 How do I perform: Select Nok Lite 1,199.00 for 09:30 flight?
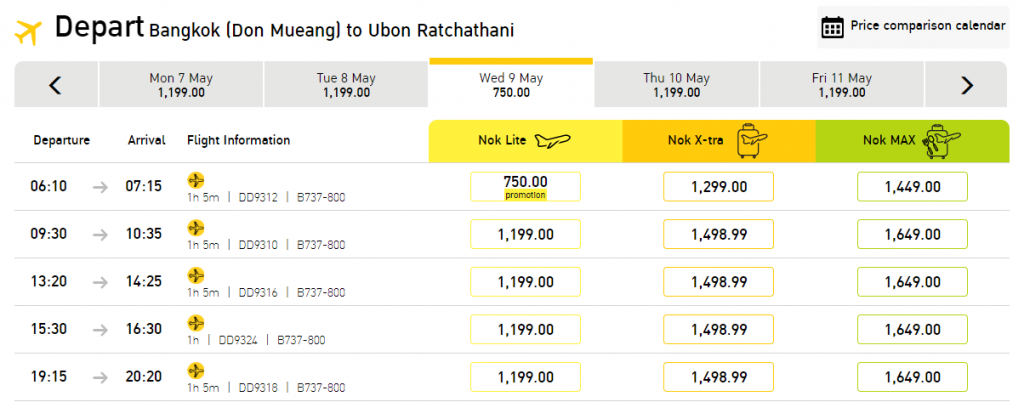pyautogui.click(x=525, y=234)
